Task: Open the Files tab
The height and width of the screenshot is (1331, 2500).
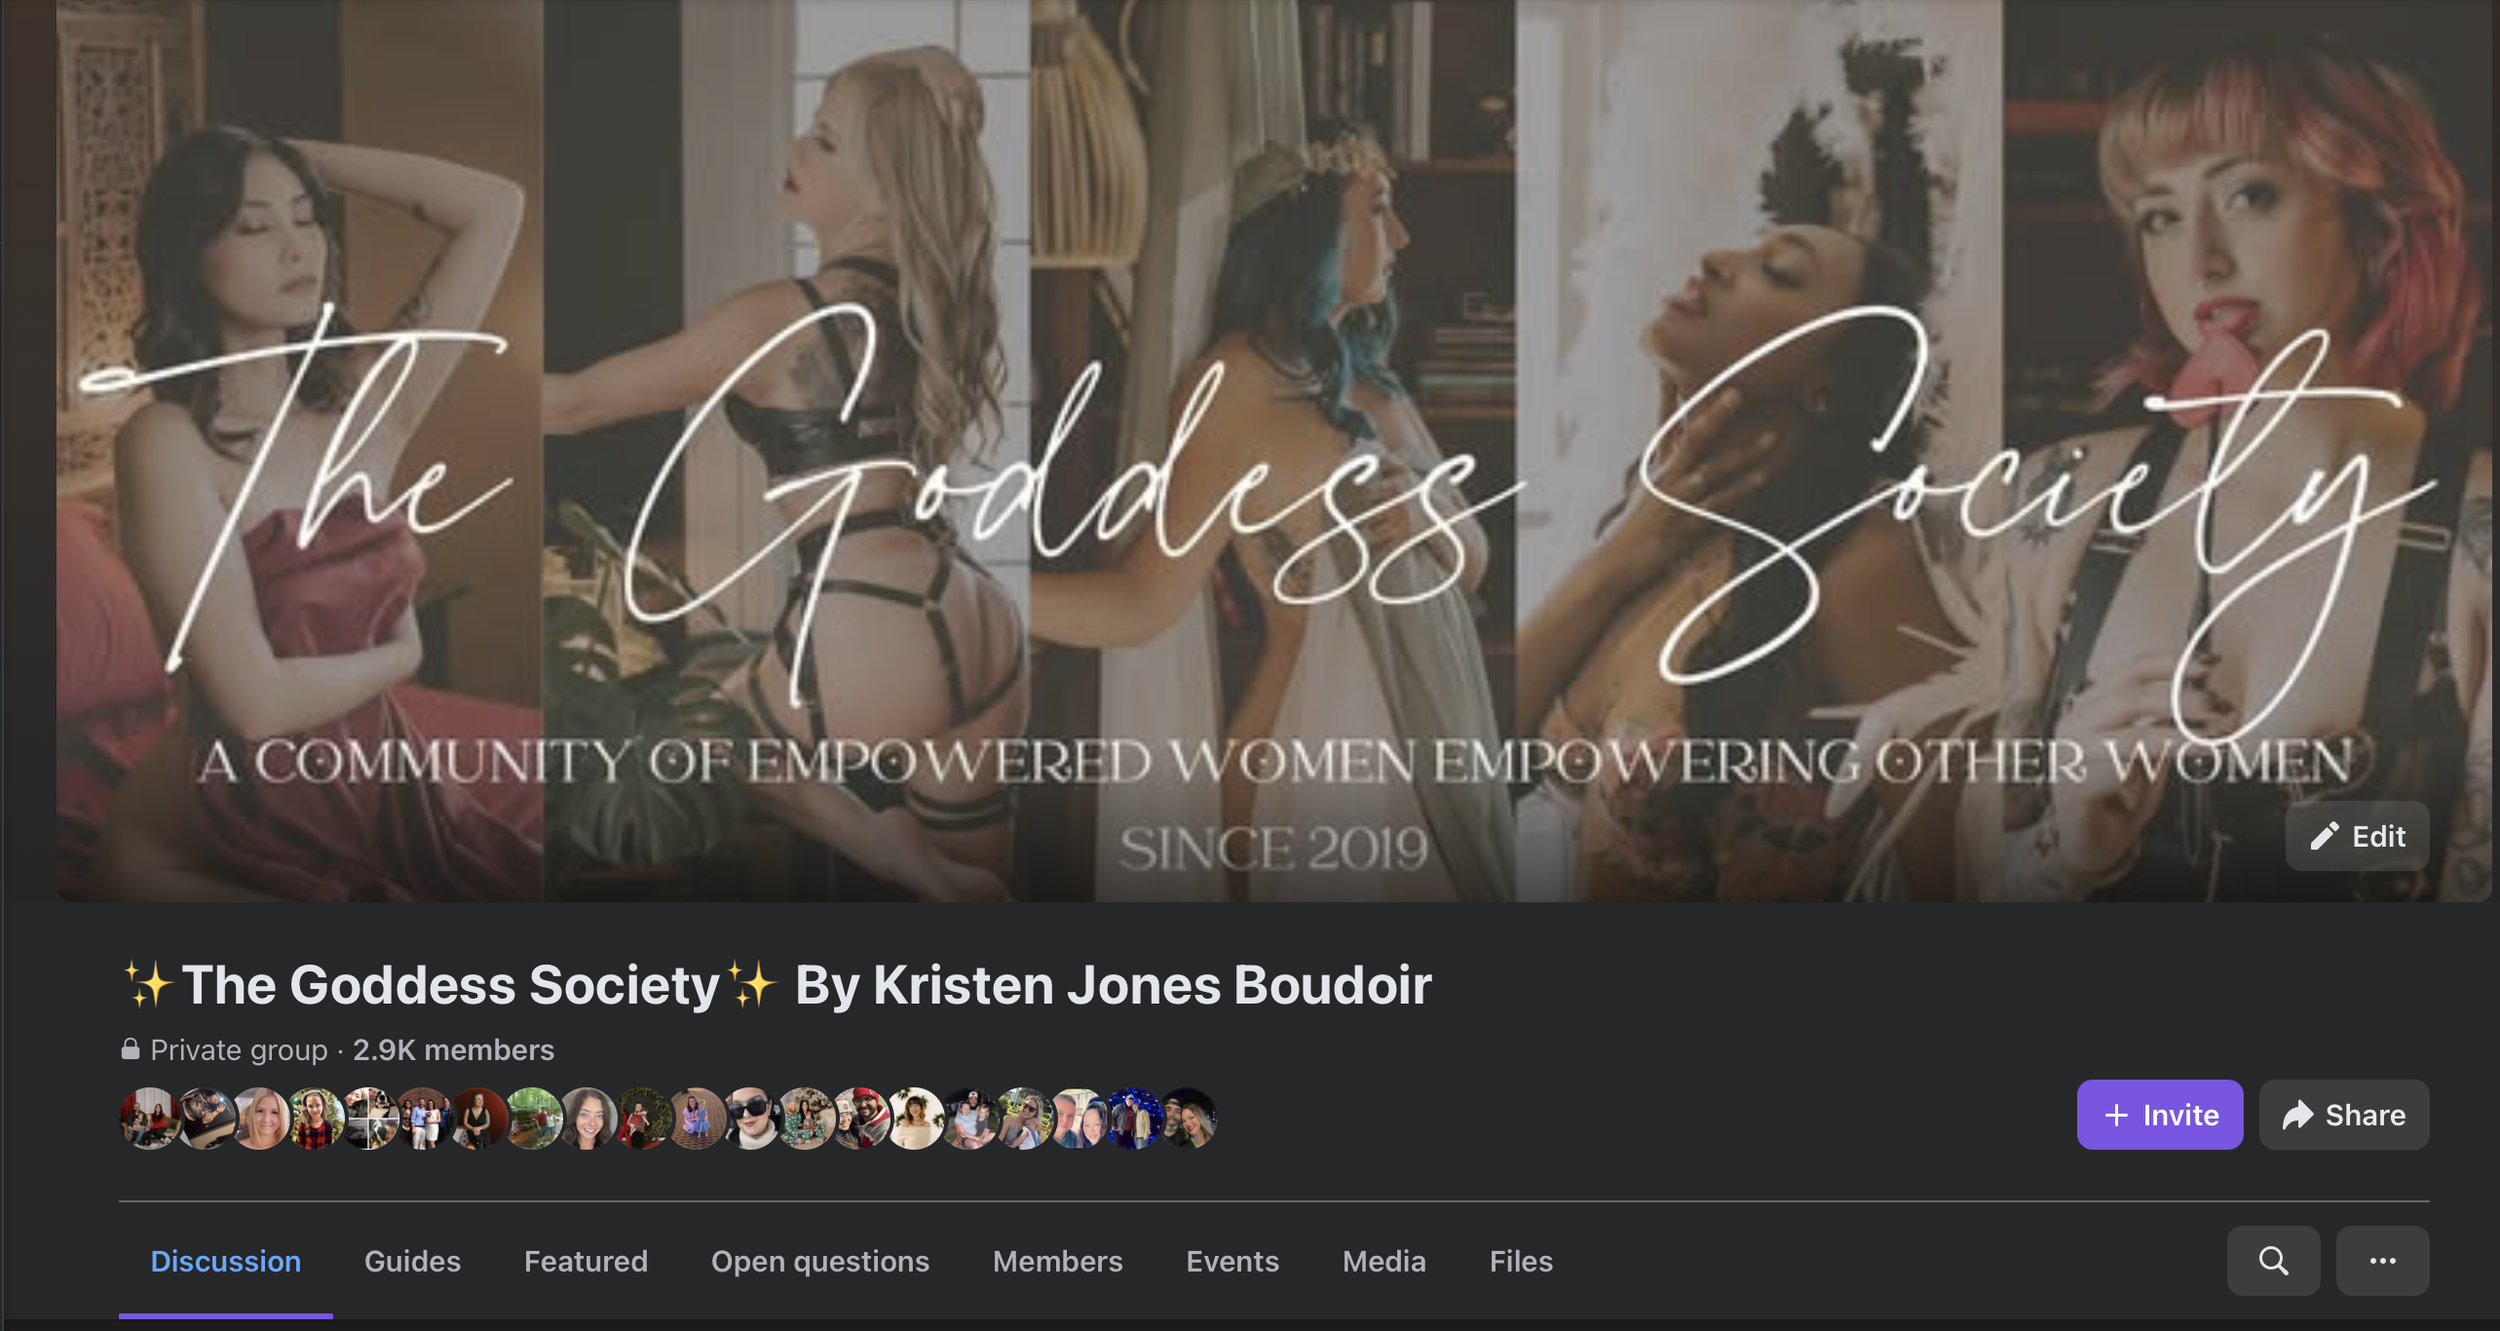Action: [x=1520, y=1261]
